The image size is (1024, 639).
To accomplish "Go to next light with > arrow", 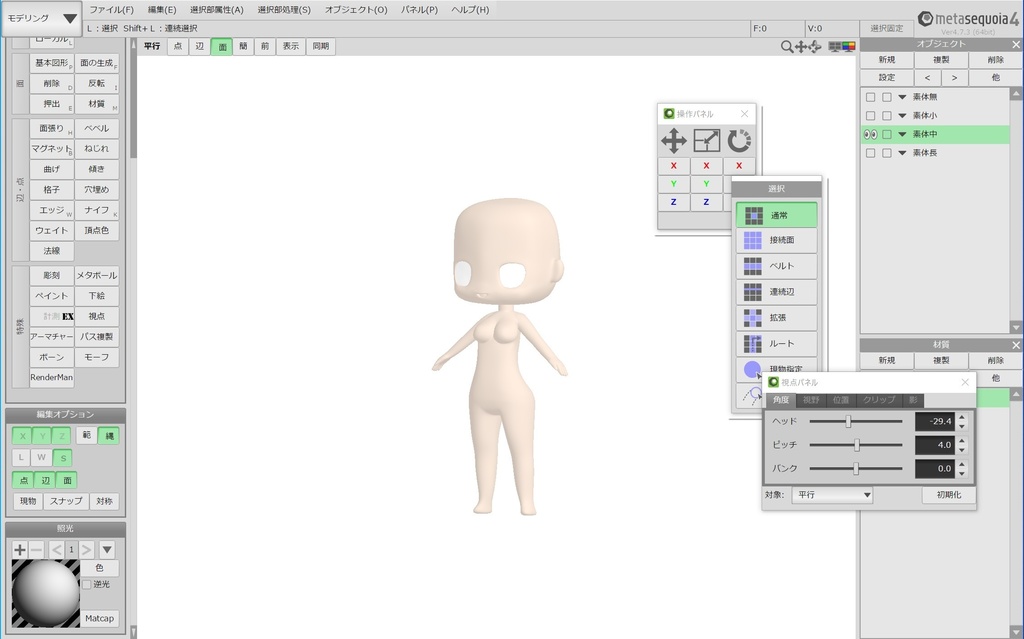I will pos(86,549).
